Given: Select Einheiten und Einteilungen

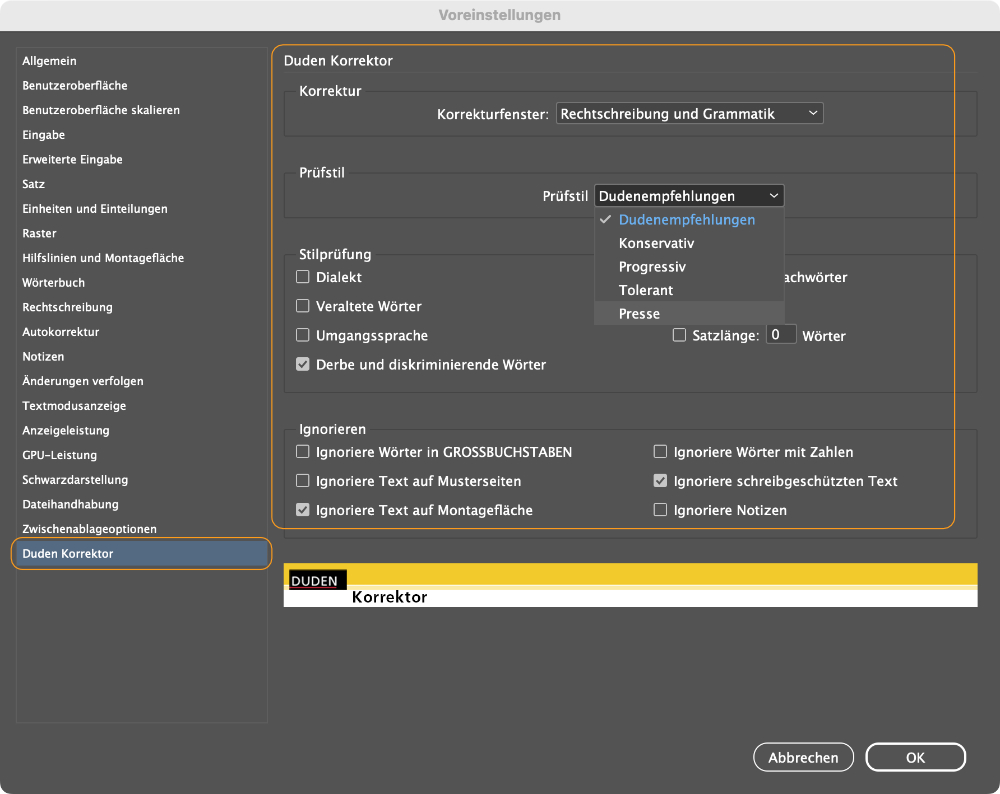Looking at the screenshot, I should pos(94,209).
